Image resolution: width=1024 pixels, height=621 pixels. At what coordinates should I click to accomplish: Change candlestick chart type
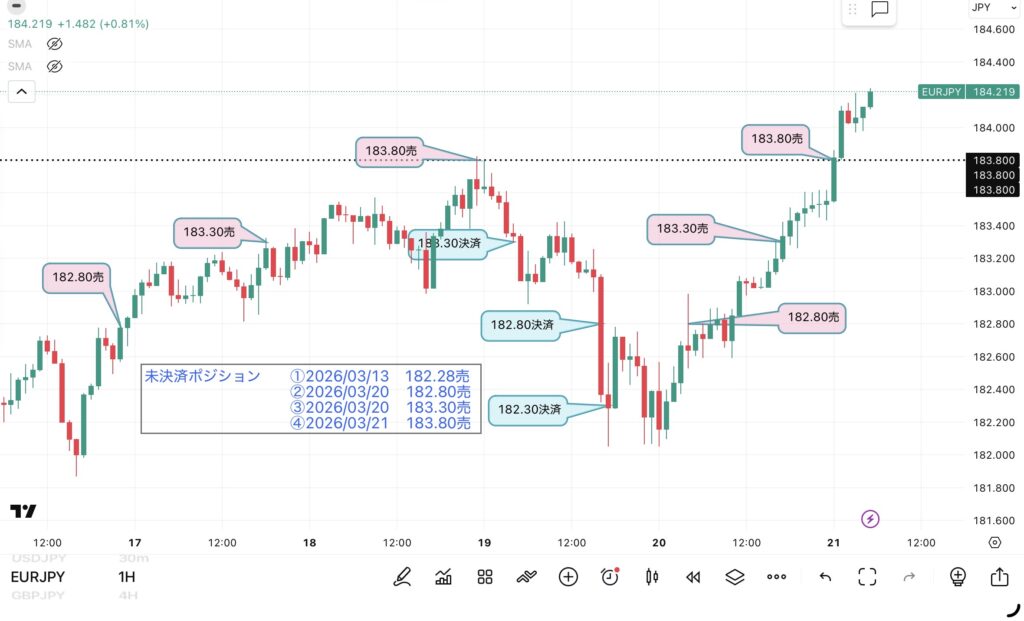[x=652, y=576]
